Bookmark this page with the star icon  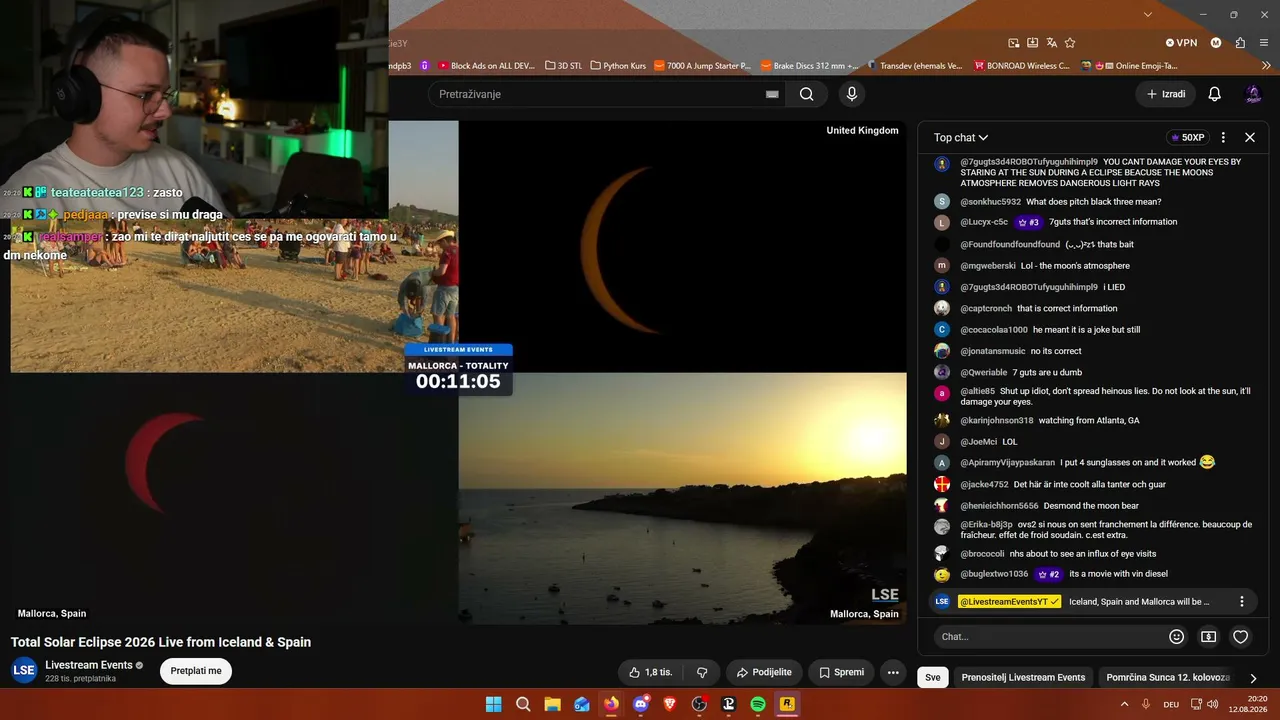1070,43
